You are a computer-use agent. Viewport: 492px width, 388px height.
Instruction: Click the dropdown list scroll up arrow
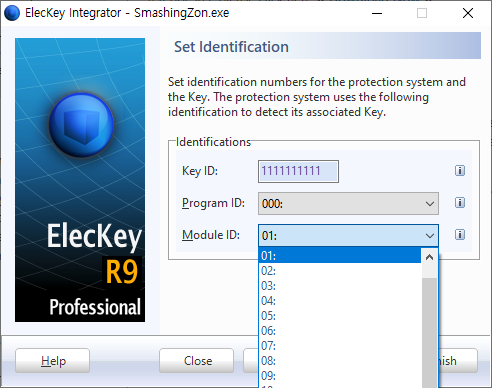coord(429,257)
